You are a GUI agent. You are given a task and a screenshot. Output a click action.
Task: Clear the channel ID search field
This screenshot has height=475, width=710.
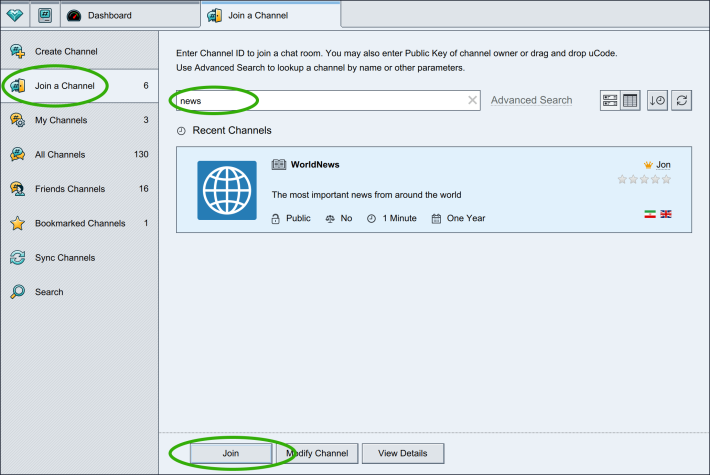pyautogui.click(x=472, y=100)
